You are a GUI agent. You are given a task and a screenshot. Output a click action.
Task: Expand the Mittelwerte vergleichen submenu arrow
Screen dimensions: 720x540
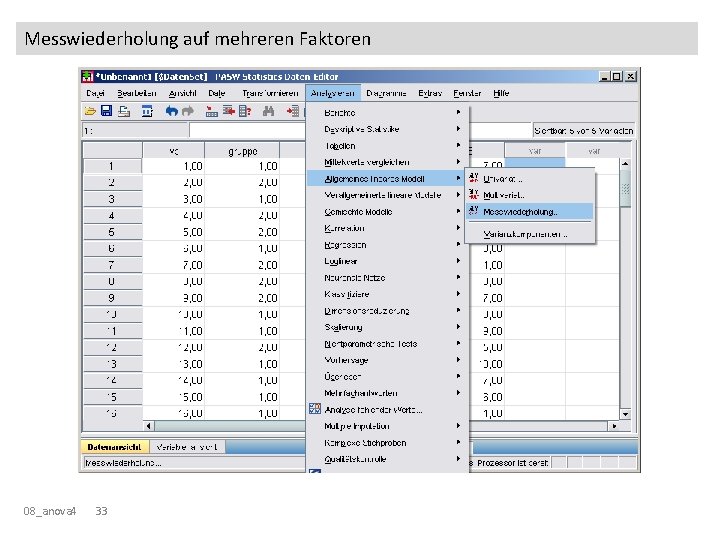point(458,162)
